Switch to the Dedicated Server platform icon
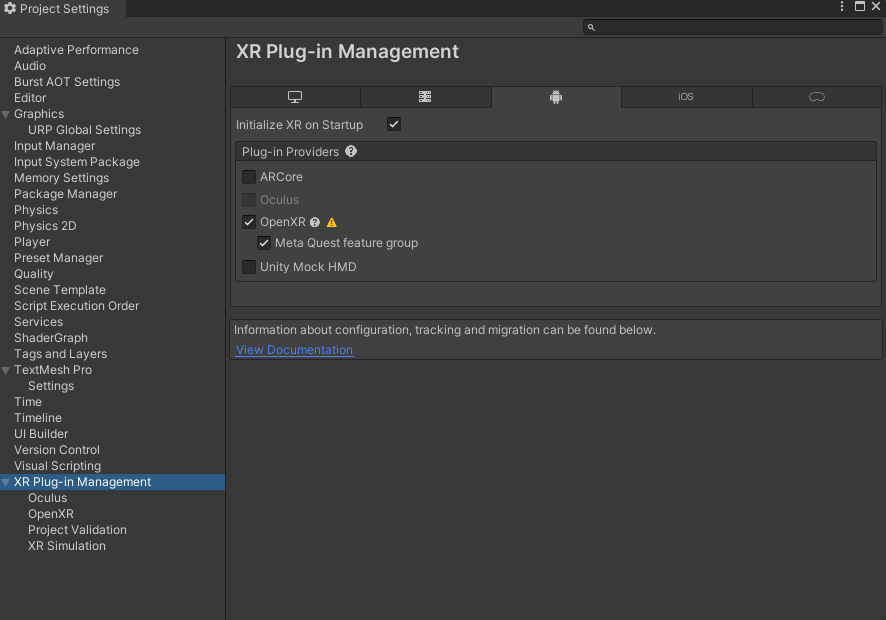 [425, 96]
